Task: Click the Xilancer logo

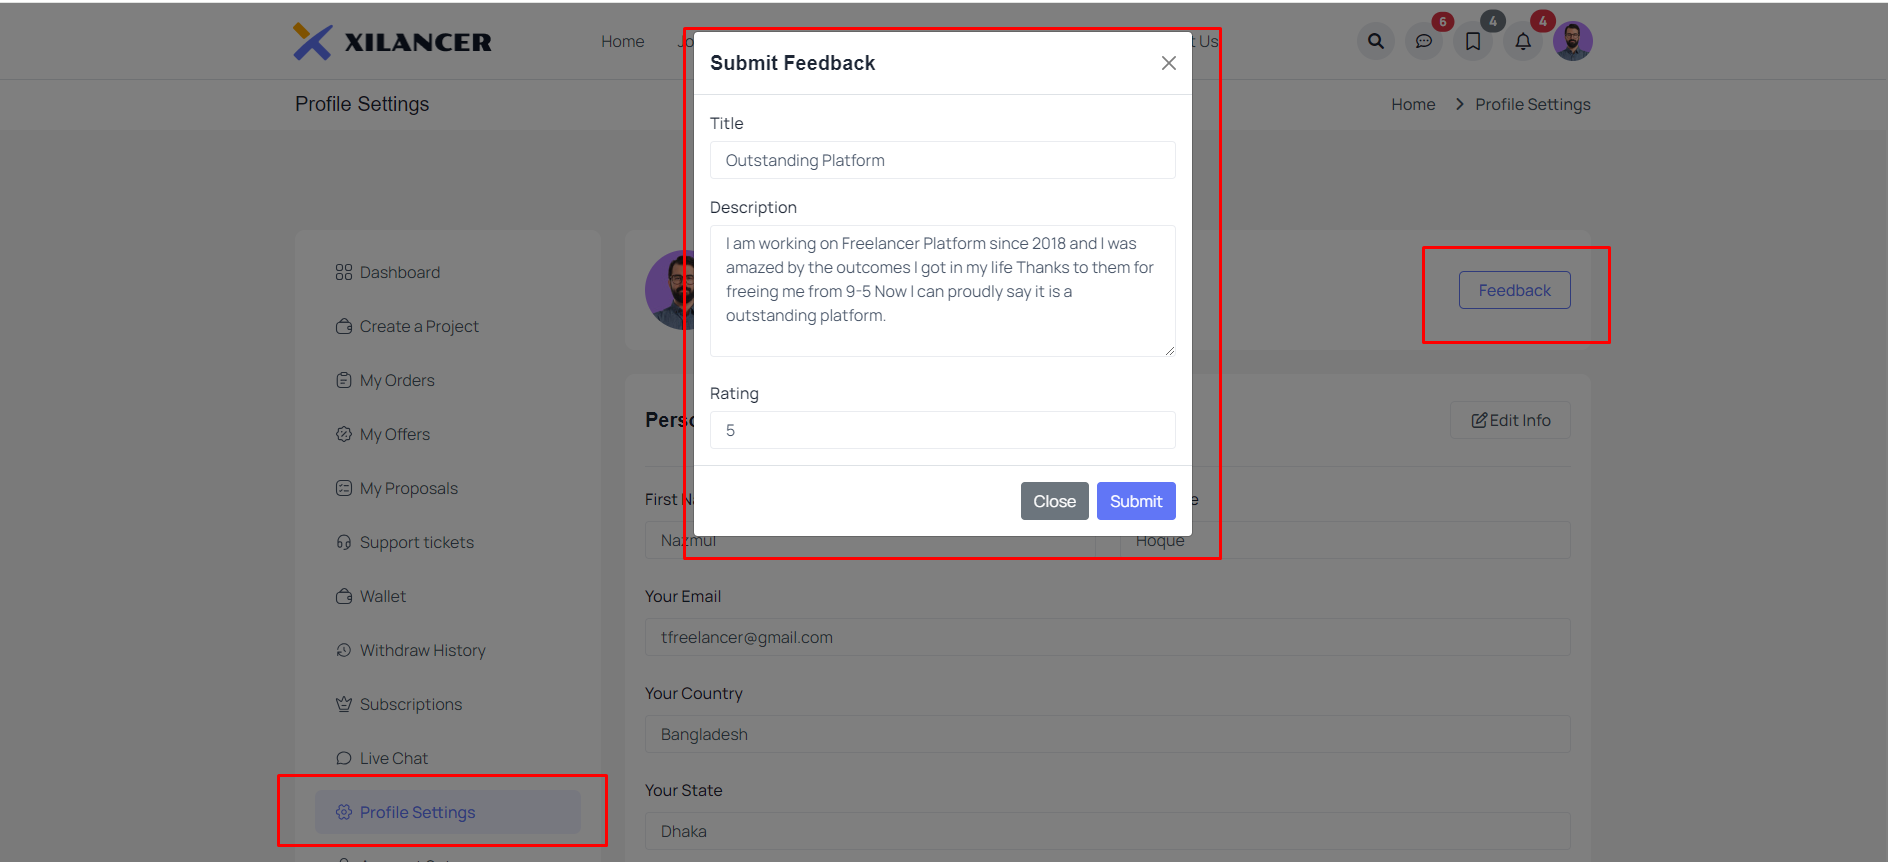Action: pyautogui.click(x=392, y=42)
